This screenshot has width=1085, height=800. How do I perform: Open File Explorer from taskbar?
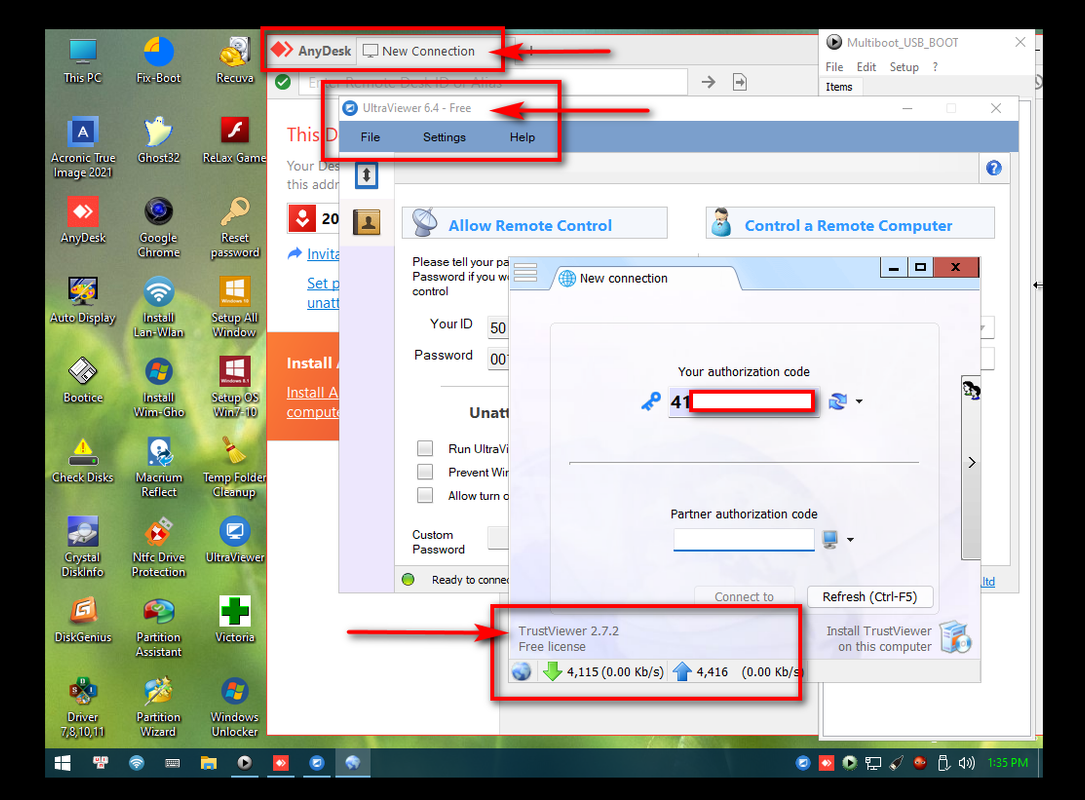click(208, 763)
